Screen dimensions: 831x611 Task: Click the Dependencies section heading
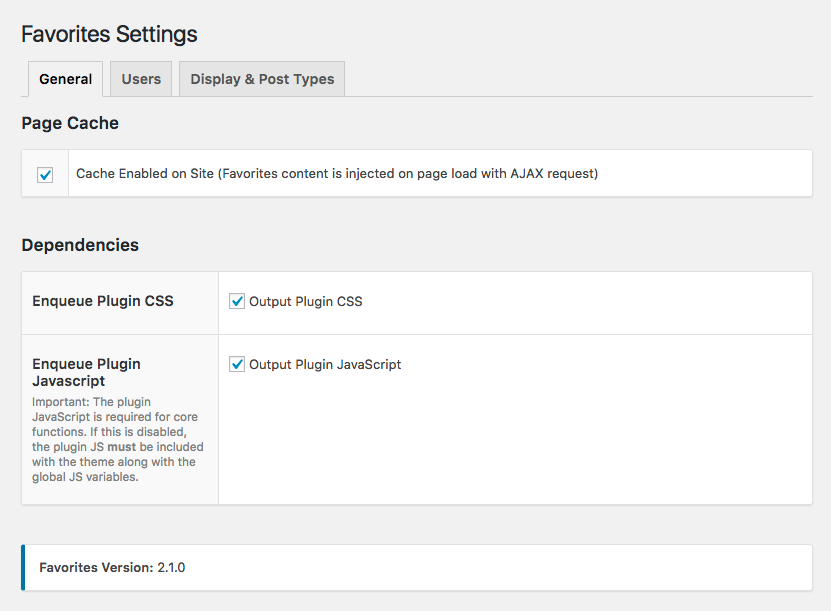point(80,245)
